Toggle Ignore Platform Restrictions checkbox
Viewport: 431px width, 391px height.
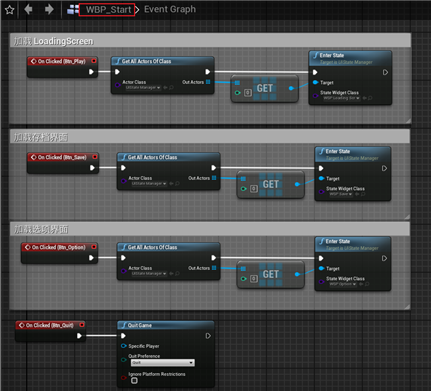point(134,380)
